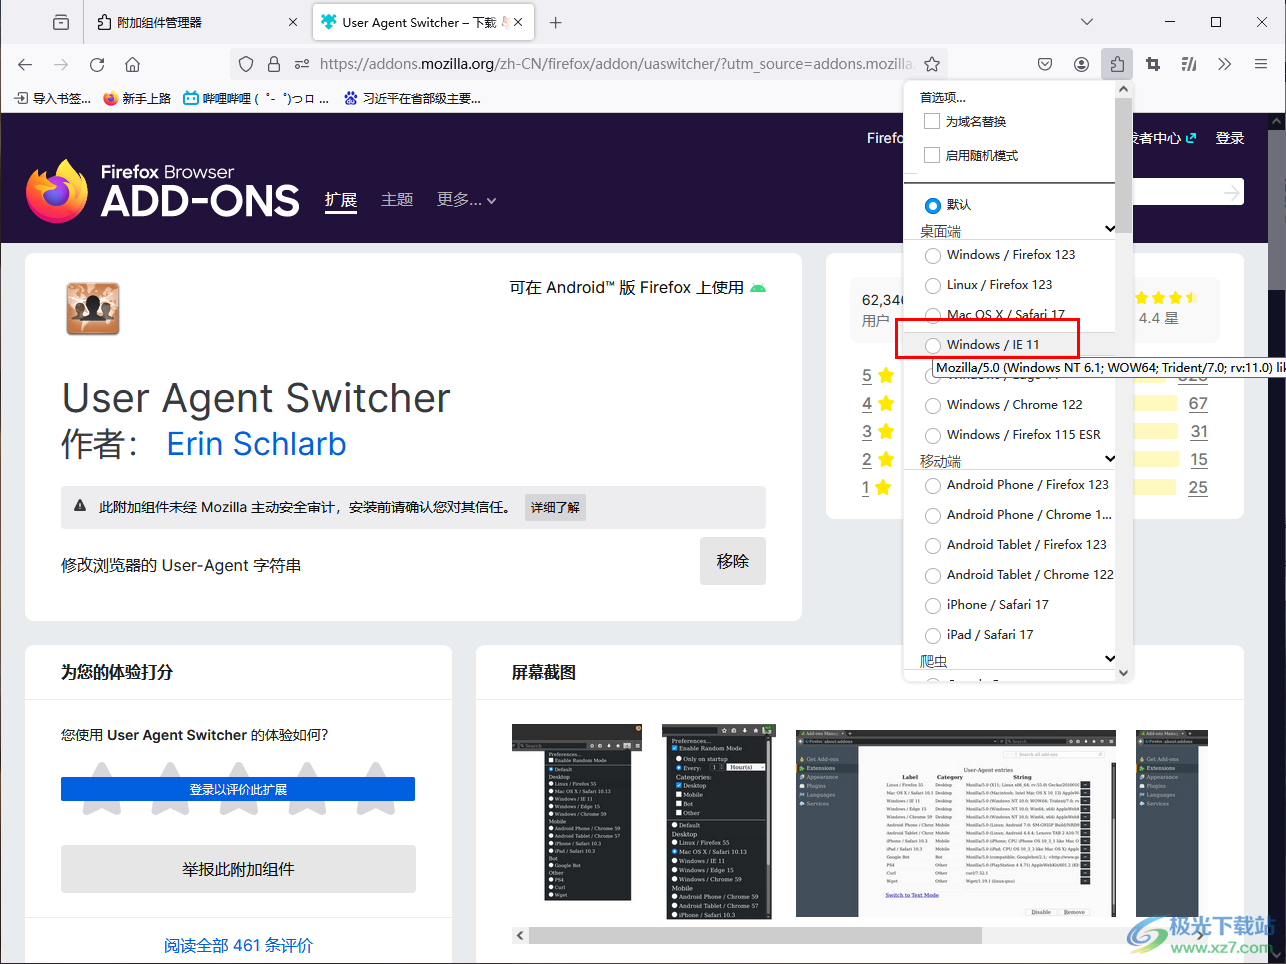Click the 1 star rating count 25
This screenshot has height=964, width=1286.
pyautogui.click(x=1198, y=488)
